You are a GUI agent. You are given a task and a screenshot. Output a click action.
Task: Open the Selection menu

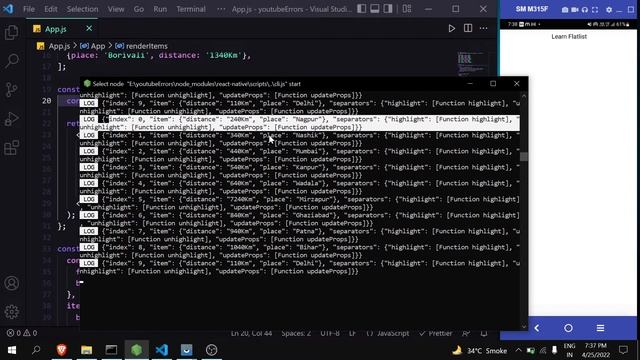(x=82, y=9)
